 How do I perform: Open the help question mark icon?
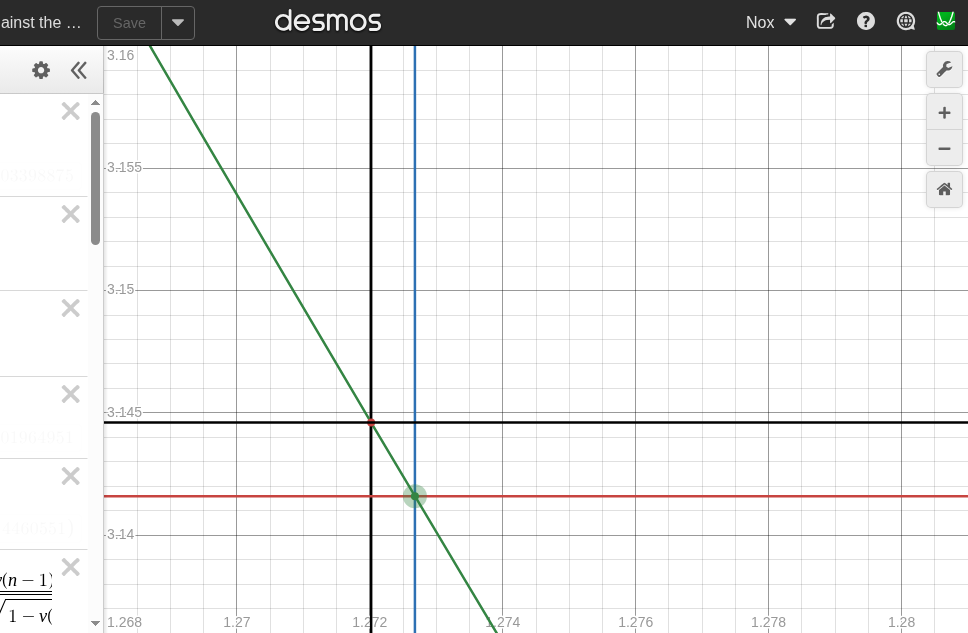[x=866, y=22]
